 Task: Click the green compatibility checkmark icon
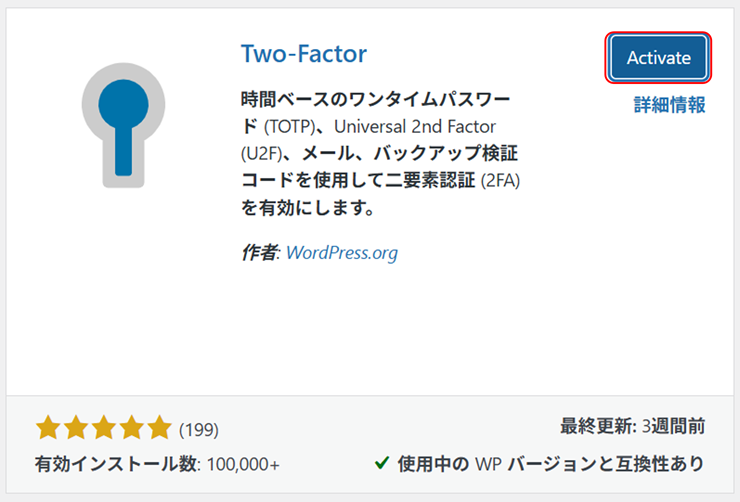tap(381, 463)
